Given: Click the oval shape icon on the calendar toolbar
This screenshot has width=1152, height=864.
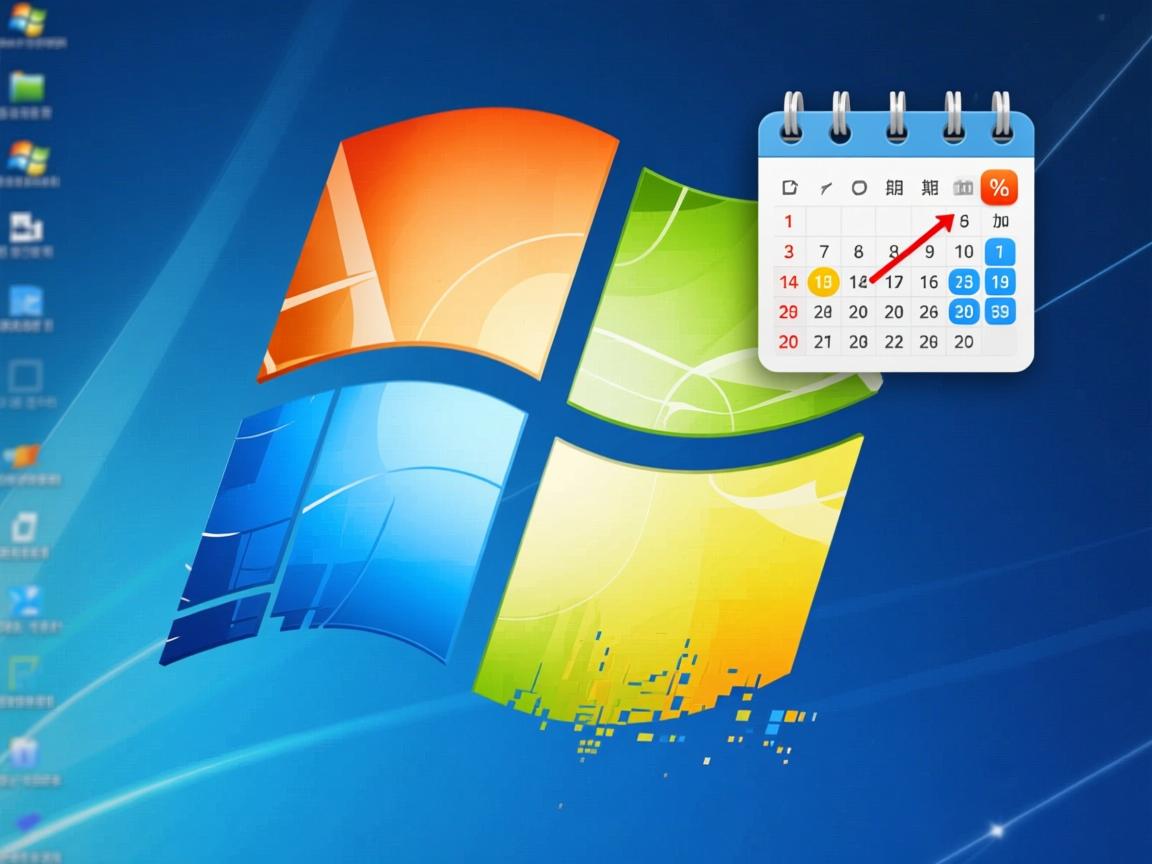Looking at the screenshot, I should point(859,187).
